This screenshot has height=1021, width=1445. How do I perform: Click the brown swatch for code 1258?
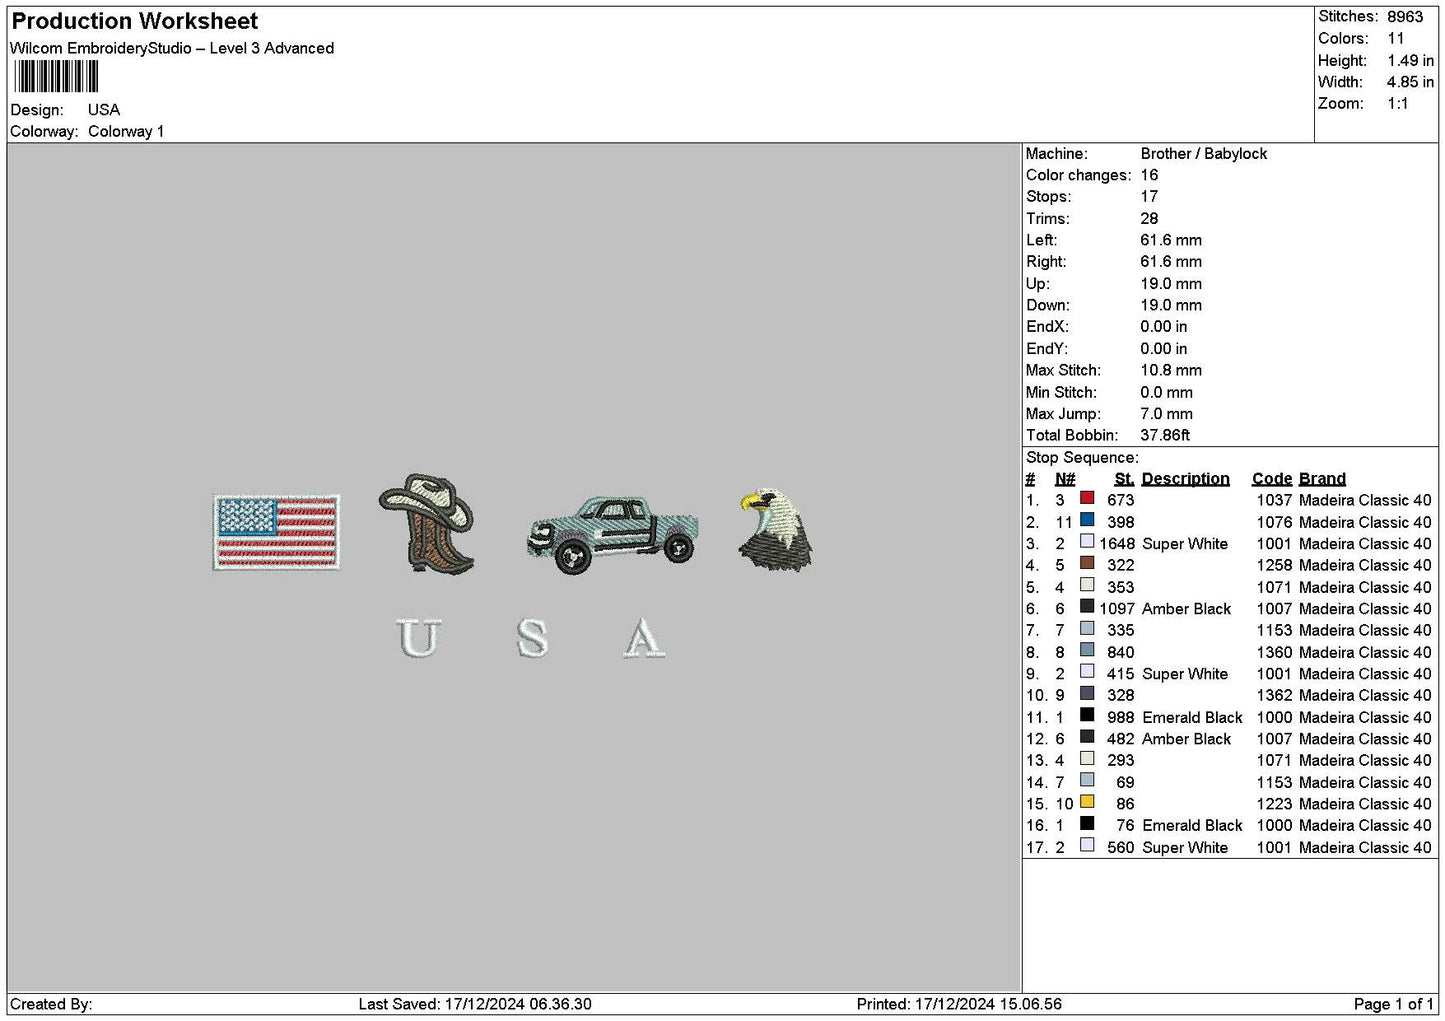click(1087, 563)
